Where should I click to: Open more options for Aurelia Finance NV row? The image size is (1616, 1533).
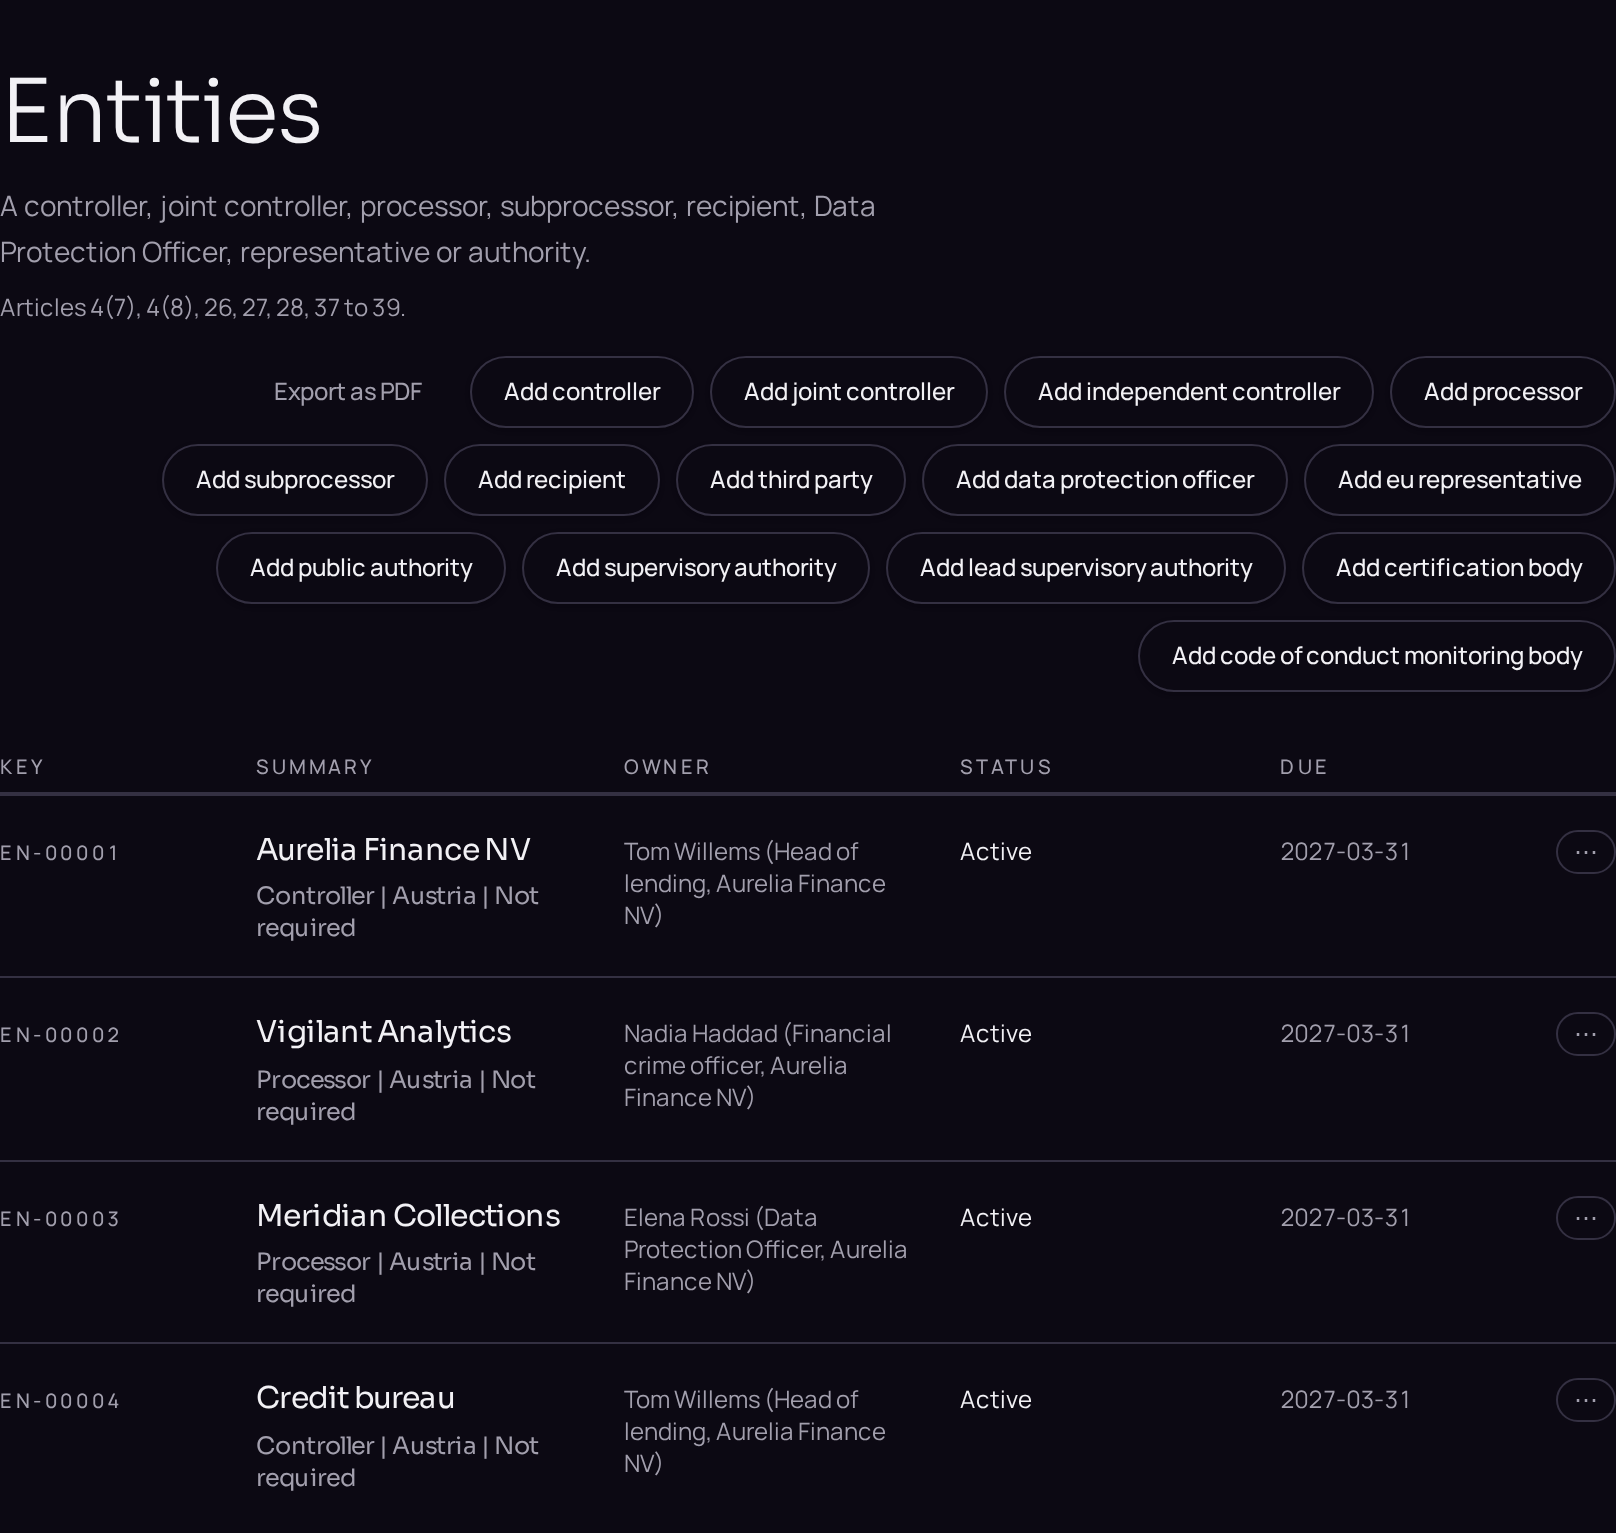[1585, 852]
